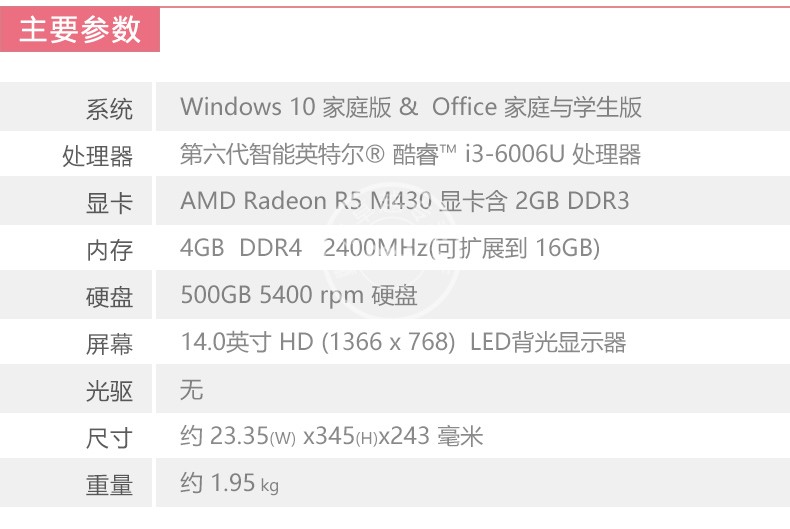790x529 pixels.
Task: Select the 光驱 row label
Action: coord(109,391)
